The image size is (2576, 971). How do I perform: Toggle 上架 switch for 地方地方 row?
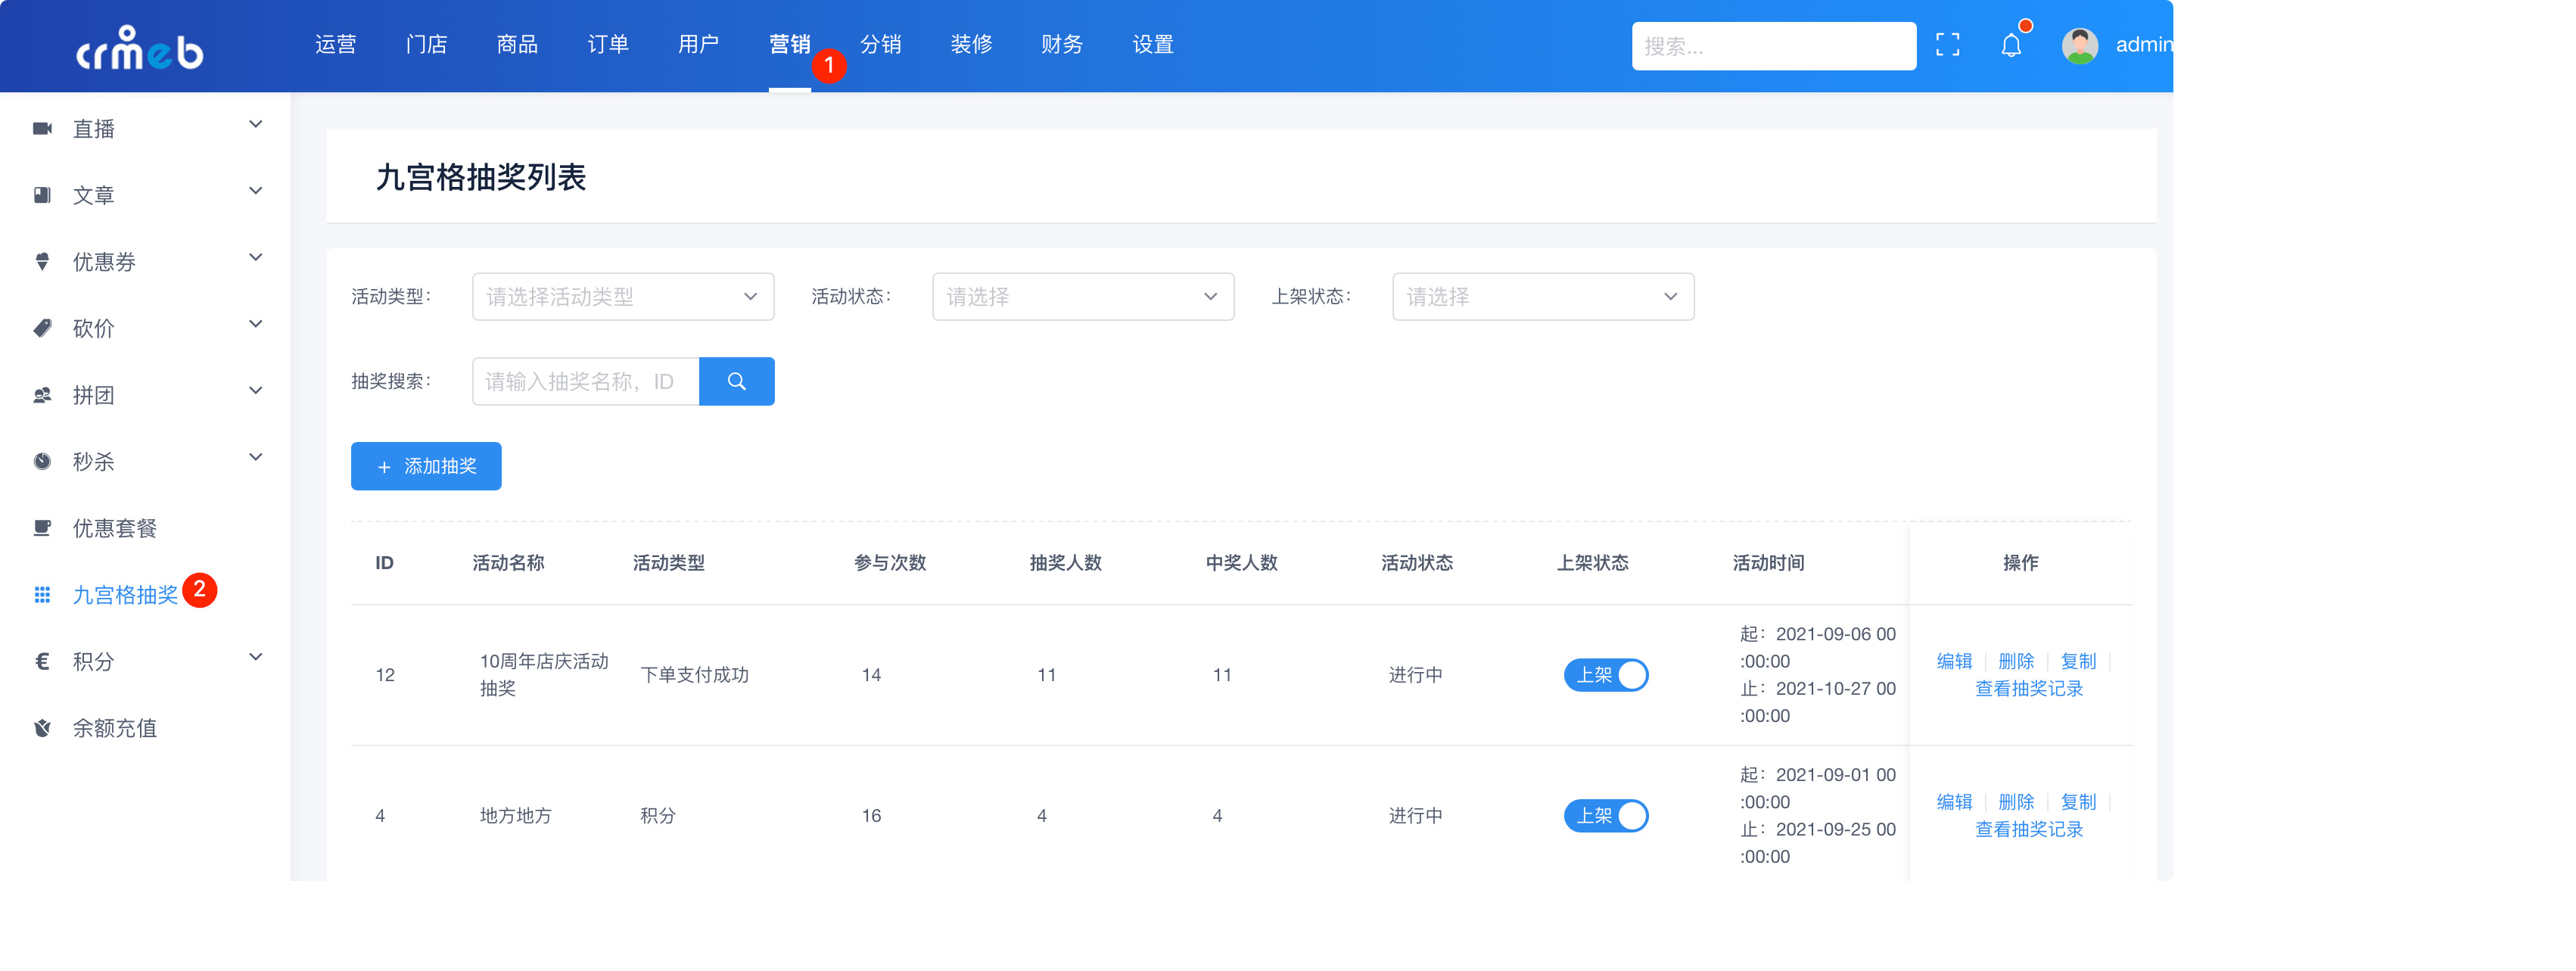pyautogui.click(x=1606, y=816)
